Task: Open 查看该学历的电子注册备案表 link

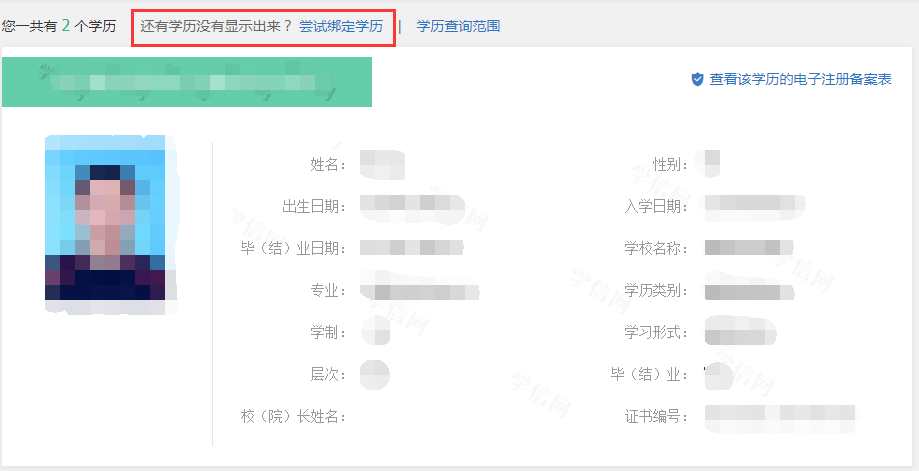Action: (800, 79)
